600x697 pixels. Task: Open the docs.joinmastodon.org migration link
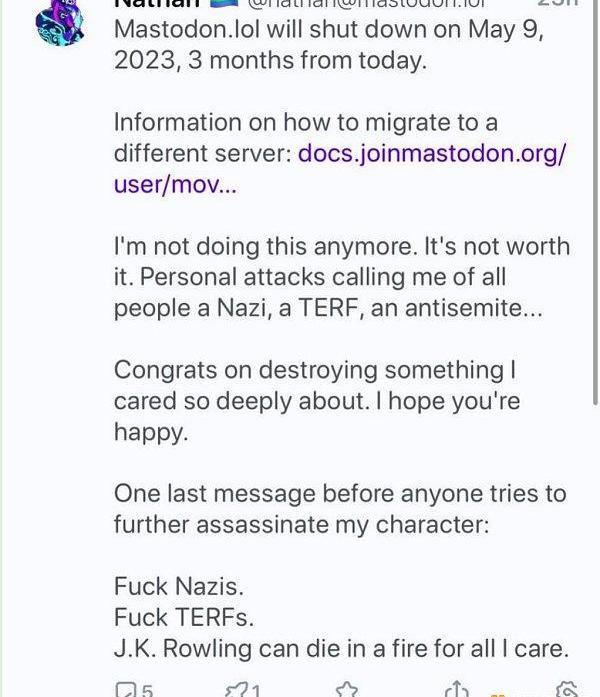point(432,154)
